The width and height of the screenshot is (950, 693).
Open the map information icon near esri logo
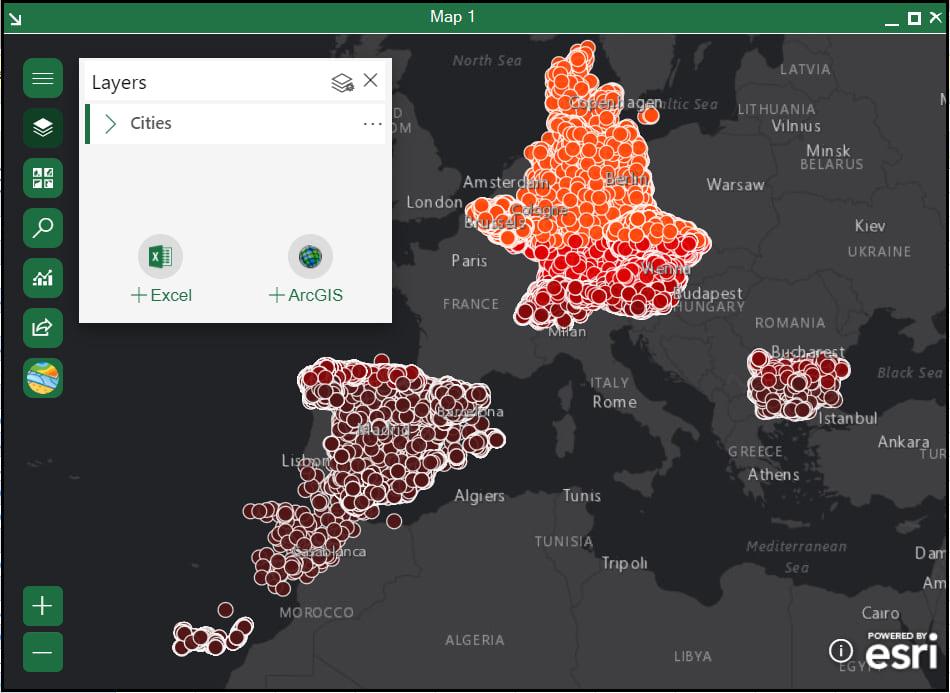(x=840, y=652)
